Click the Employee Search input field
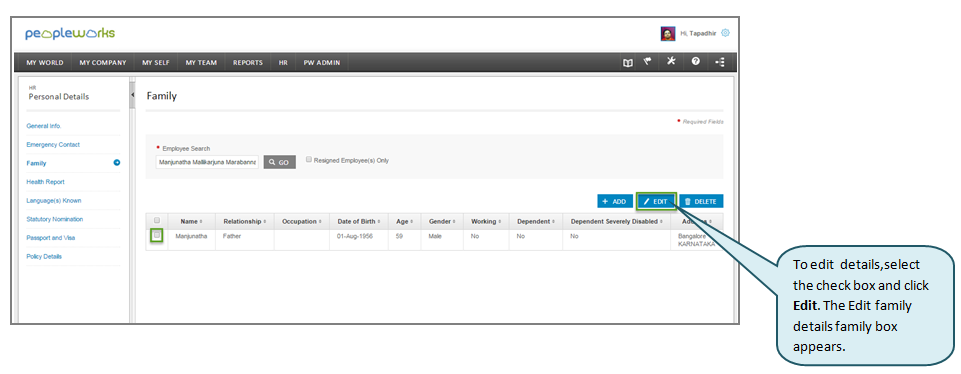The image size is (961, 374). (x=207, y=162)
